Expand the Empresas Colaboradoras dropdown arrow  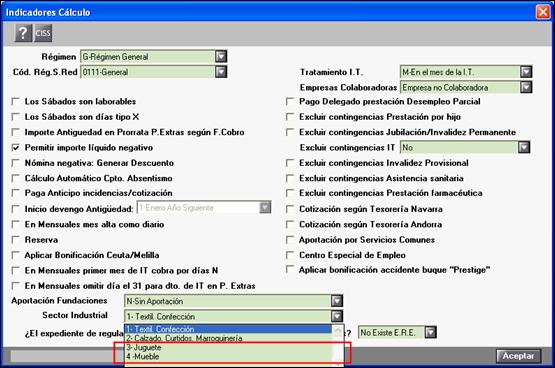[526, 87]
